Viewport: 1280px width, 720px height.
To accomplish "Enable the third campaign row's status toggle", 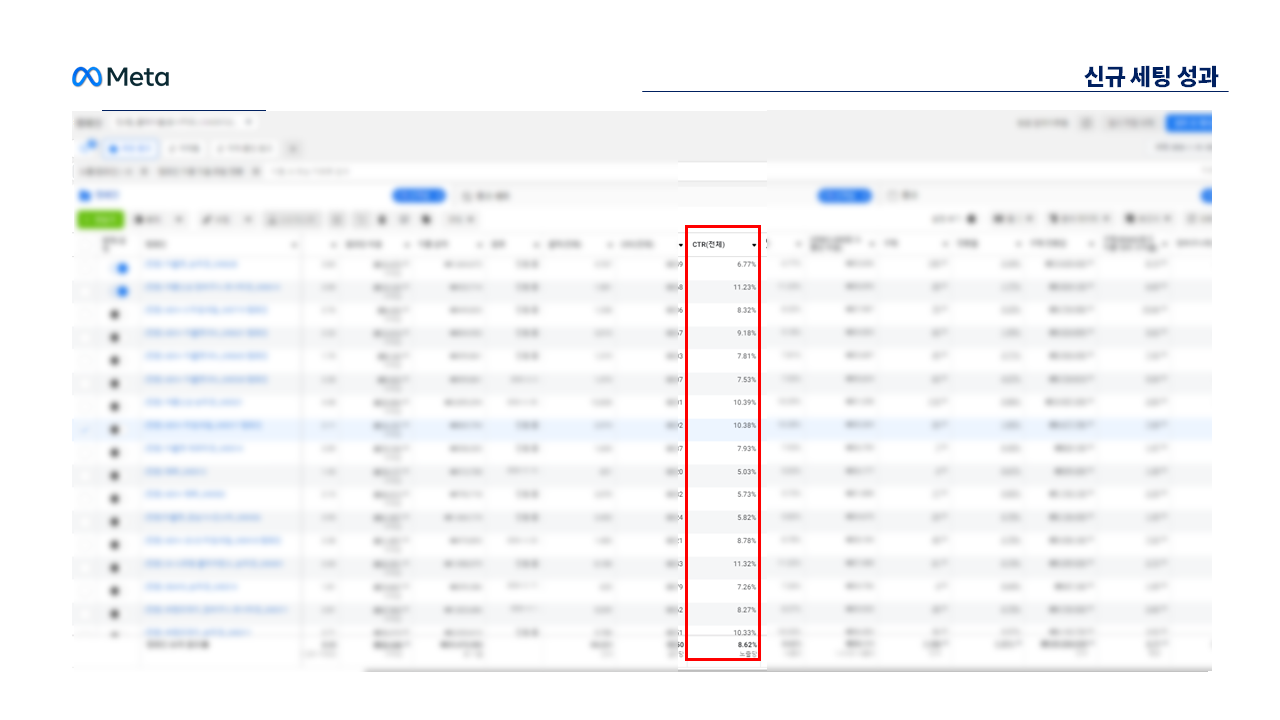I will (x=114, y=314).
